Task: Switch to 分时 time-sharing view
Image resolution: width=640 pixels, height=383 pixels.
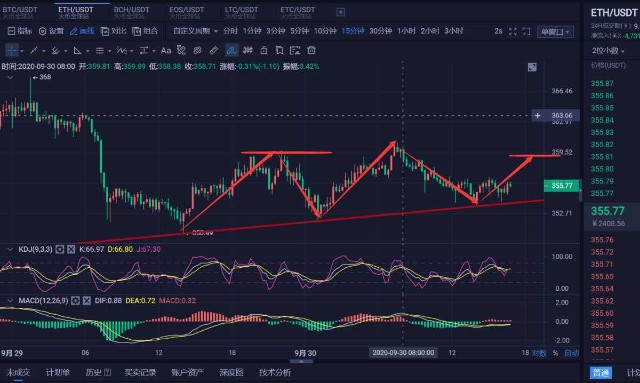Action: (230, 31)
